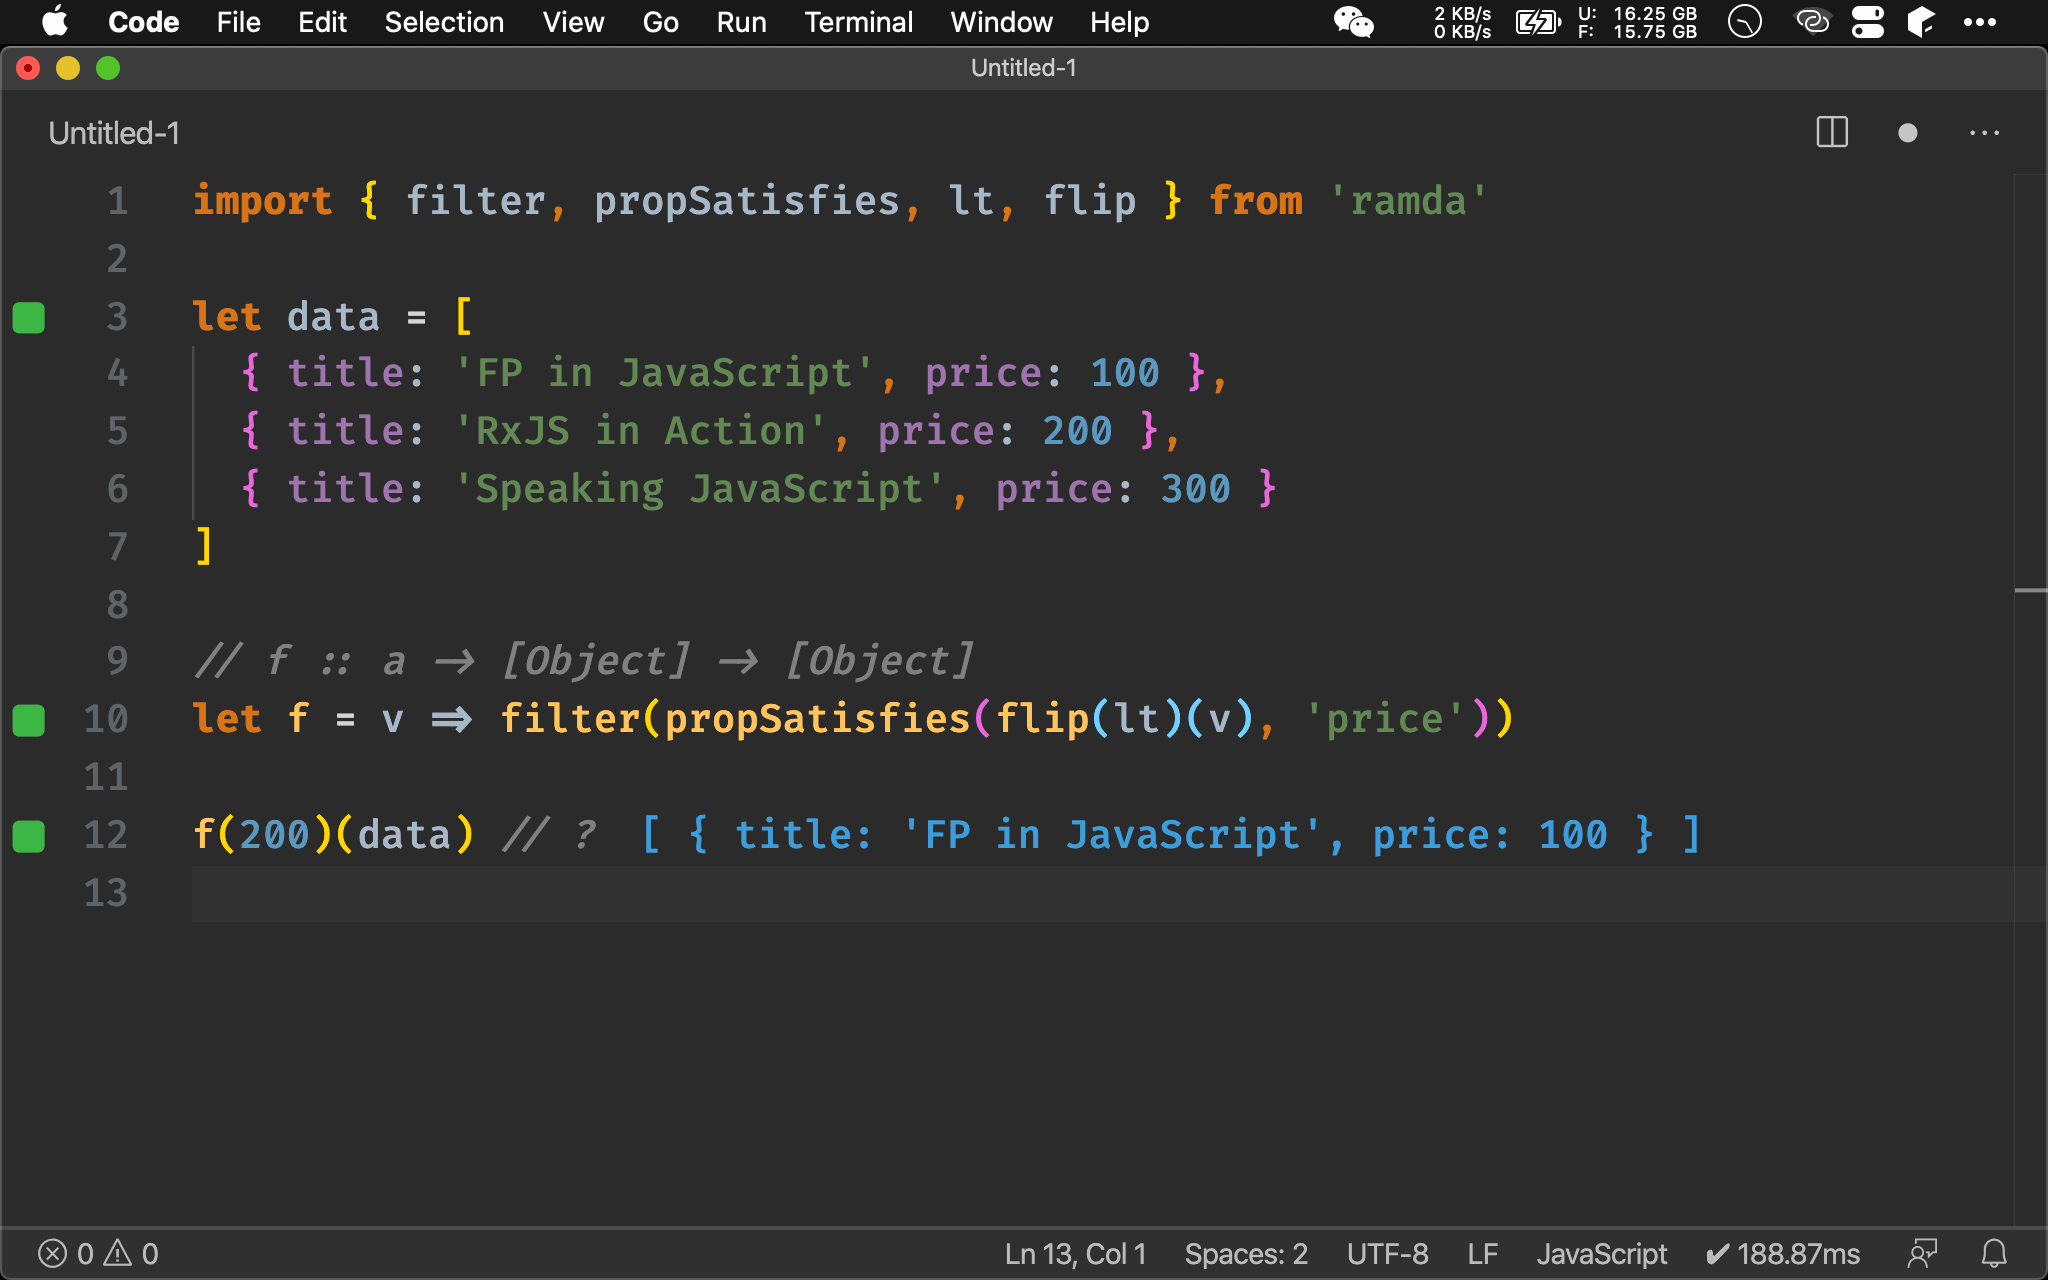Click the filter call on line 10
The image size is (2048, 1280).
[569, 719]
